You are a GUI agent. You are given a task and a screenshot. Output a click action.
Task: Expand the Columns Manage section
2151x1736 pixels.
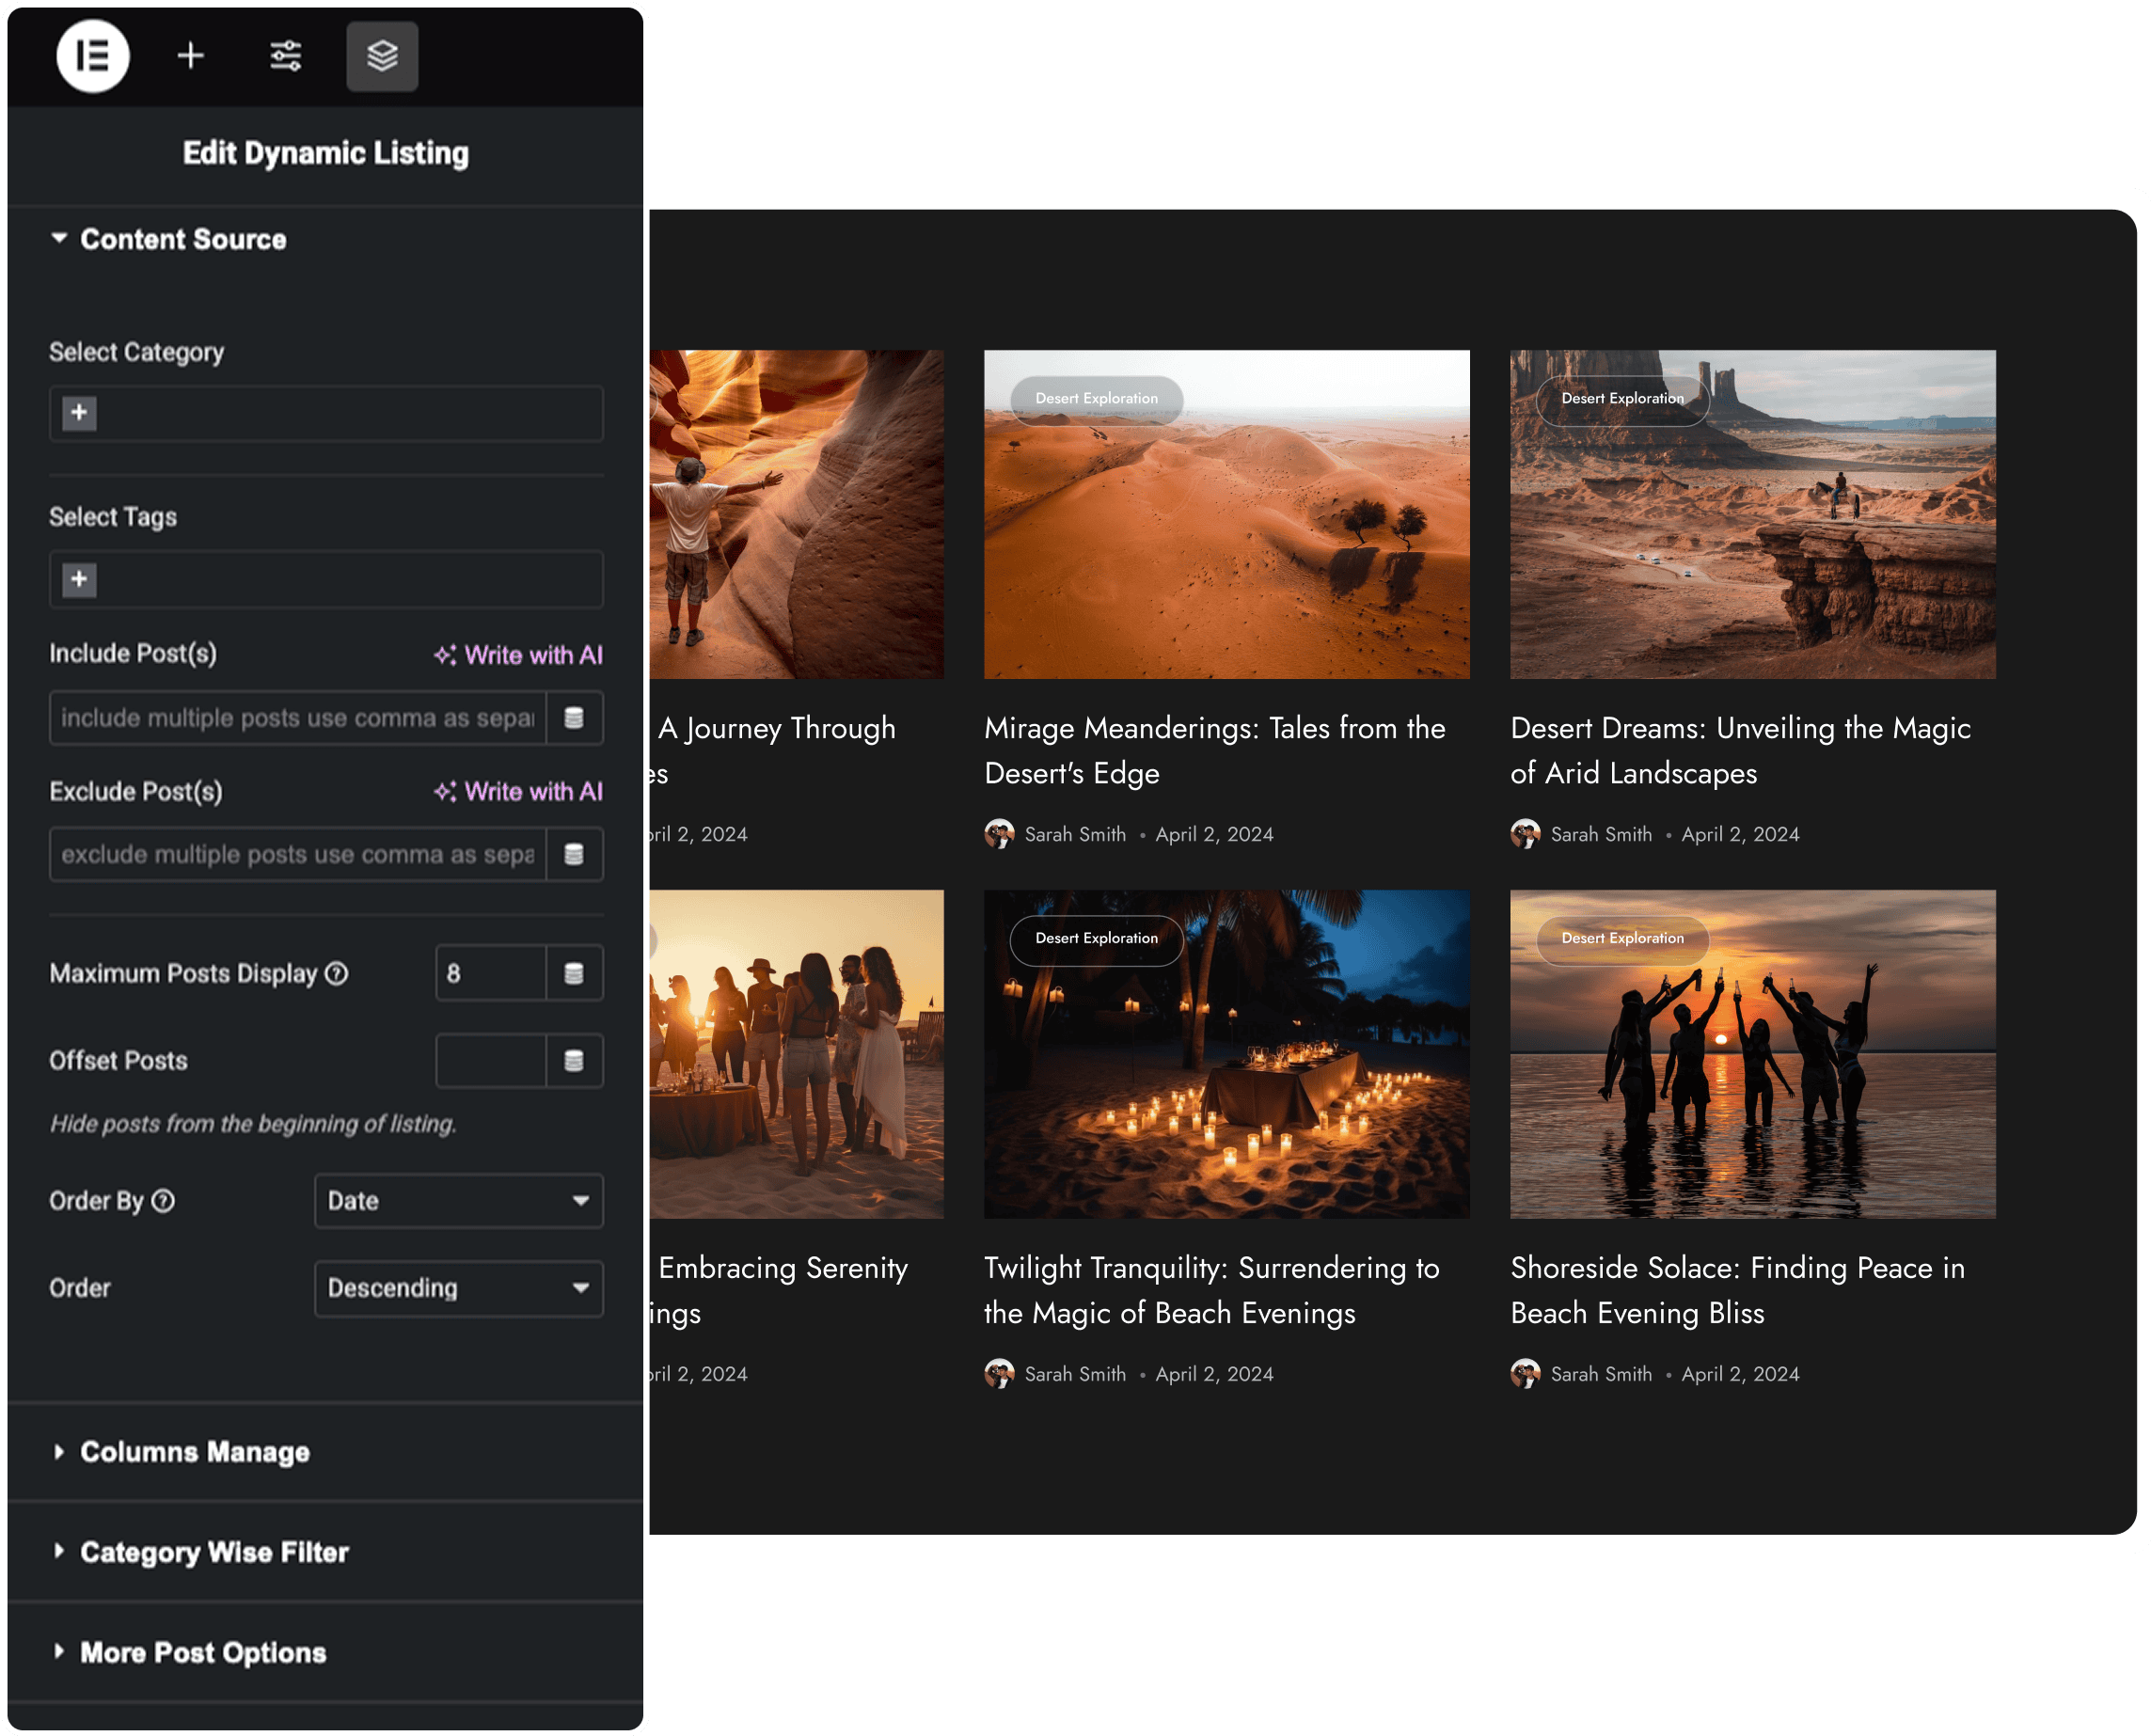pyautogui.click(x=195, y=1452)
